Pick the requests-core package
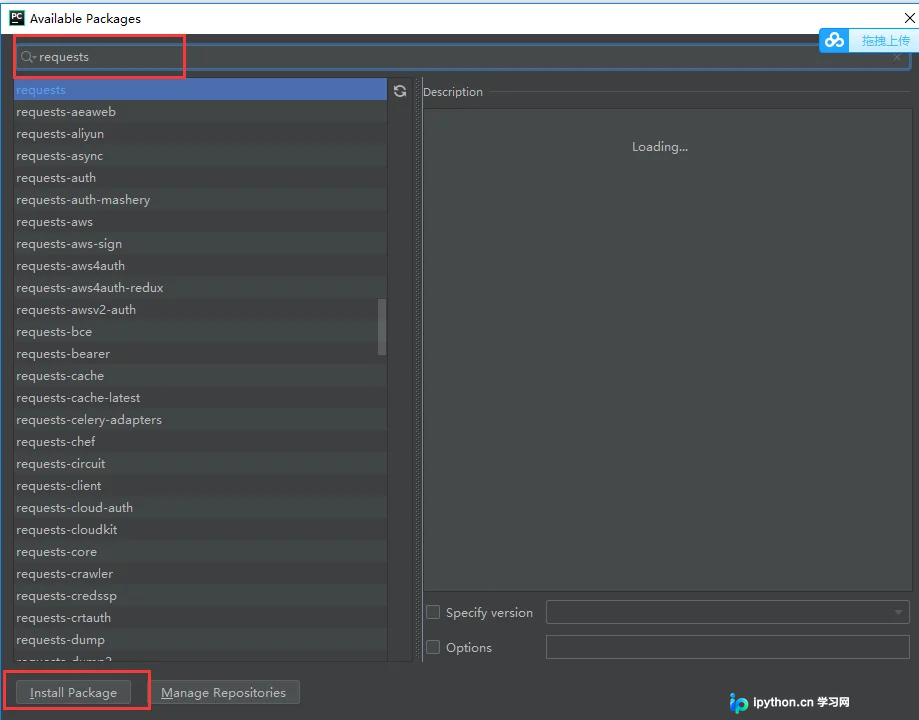The width and height of the screenshot is (919, 720). (200, 551)
